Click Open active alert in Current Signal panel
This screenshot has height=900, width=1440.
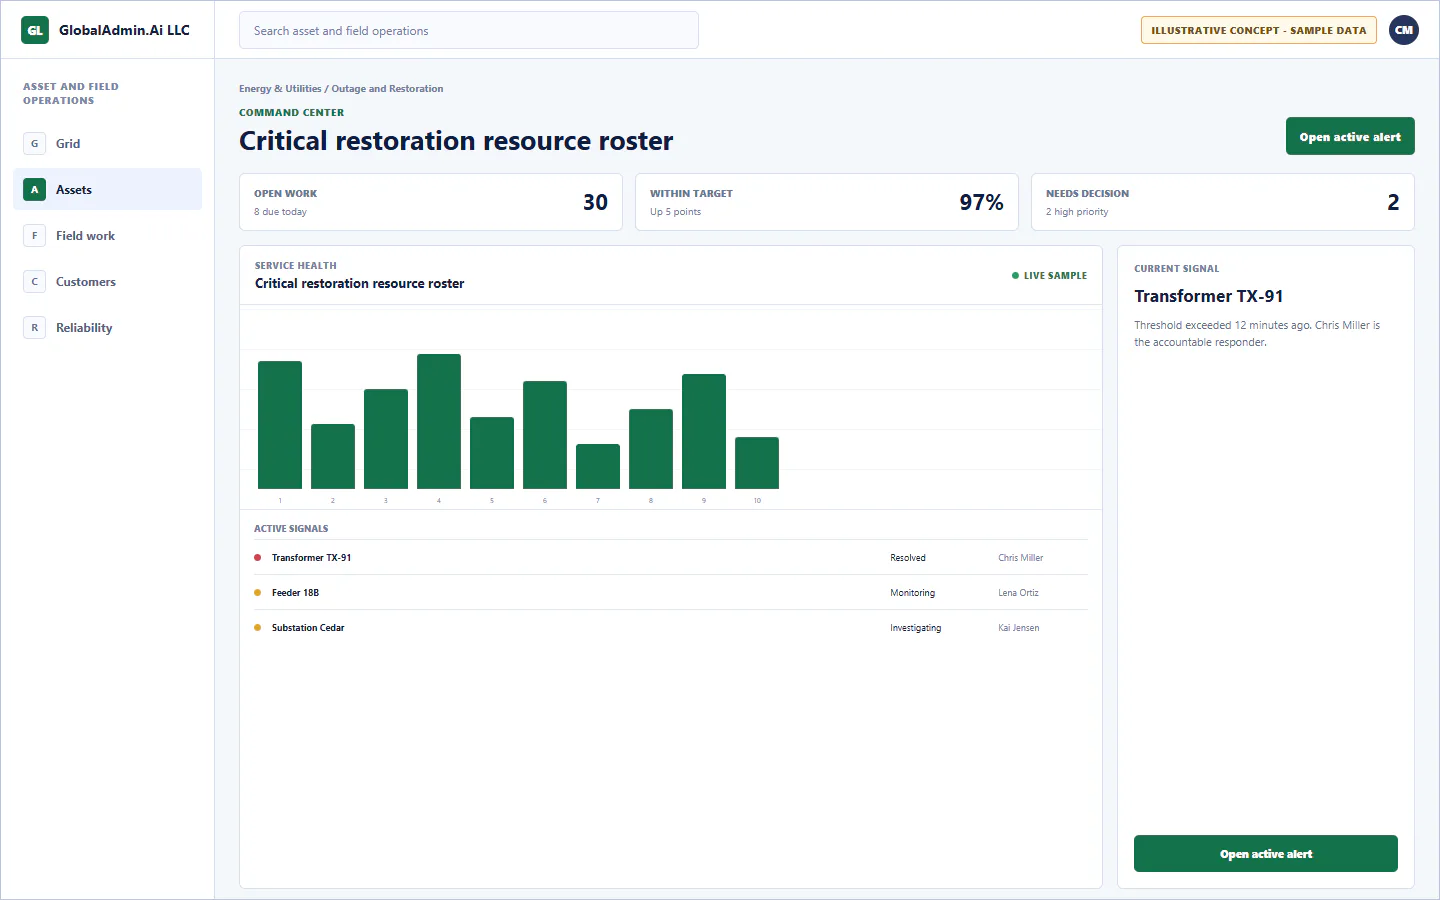coord(1266,853)
